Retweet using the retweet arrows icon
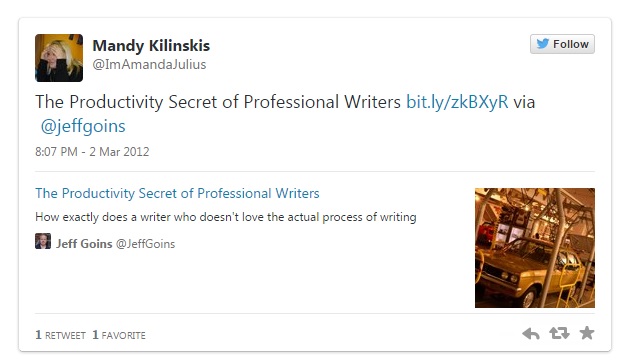The image size is (632, 362). 559,333
